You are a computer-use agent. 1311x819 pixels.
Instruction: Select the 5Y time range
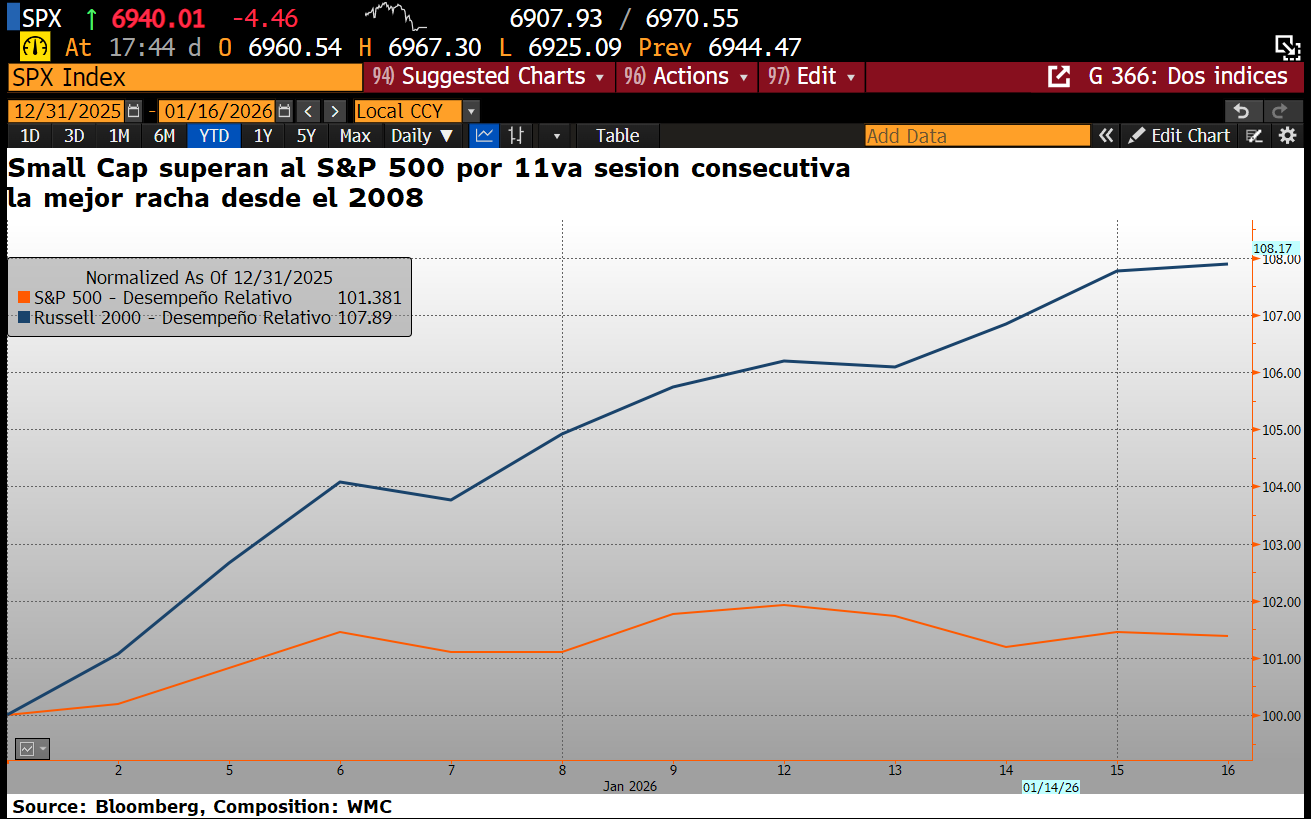pyautogui.click(x=306, y=135)
